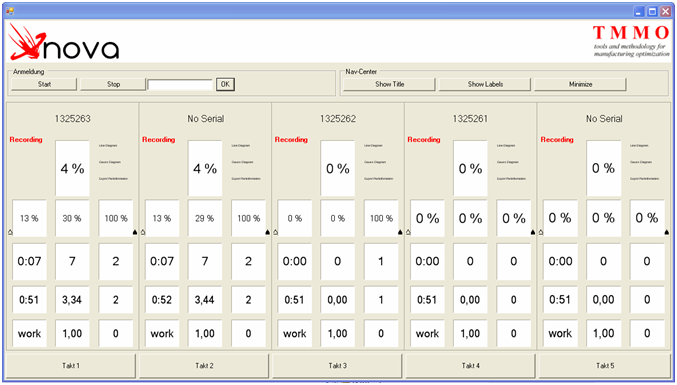Open Gauss Diagram for serial 1325263
This screenshot has height=385, width=677.
pos(110,162)
